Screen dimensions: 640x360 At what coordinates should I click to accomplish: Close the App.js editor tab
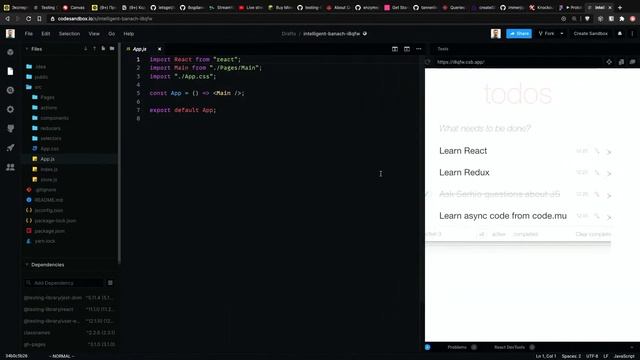click(160, 49)
